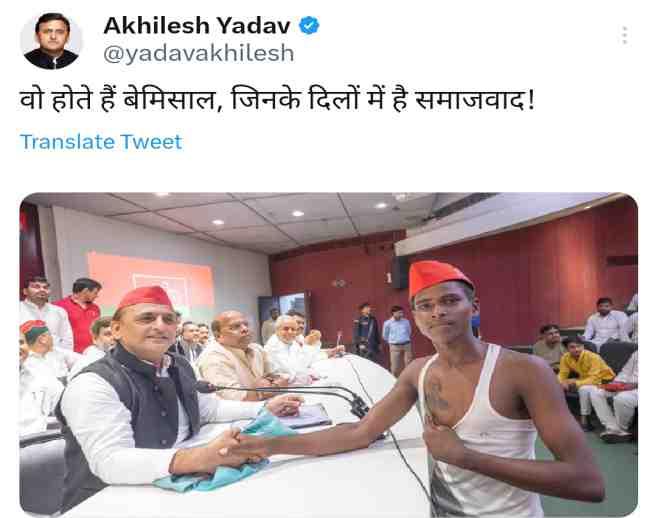The height and width of the screenshot is (518, 657).
Task: Open the @yadavakhilesh handle link
Action: tap(199, 54)
